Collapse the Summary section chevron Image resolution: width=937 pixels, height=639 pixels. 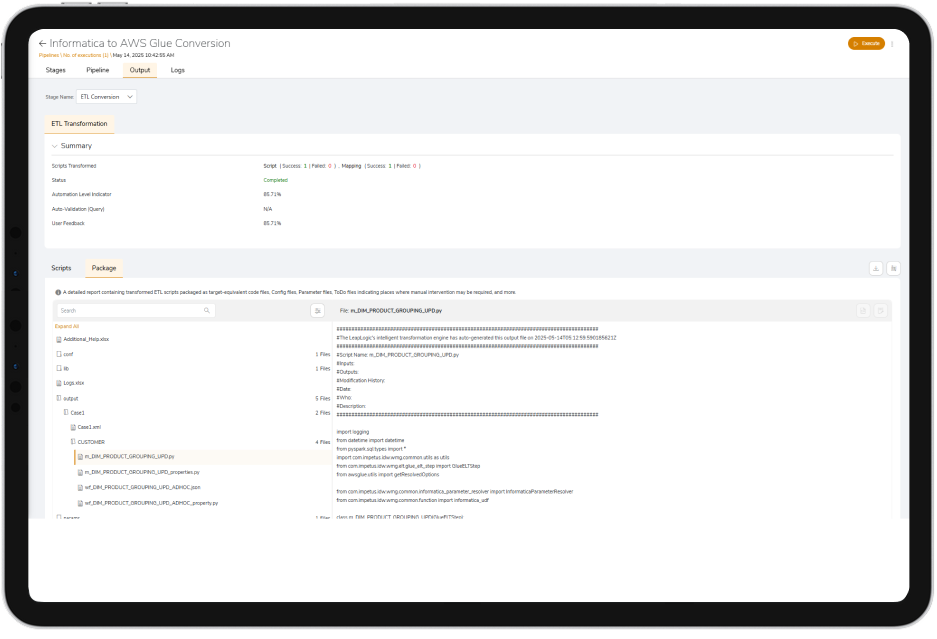[x=55, y=146]
